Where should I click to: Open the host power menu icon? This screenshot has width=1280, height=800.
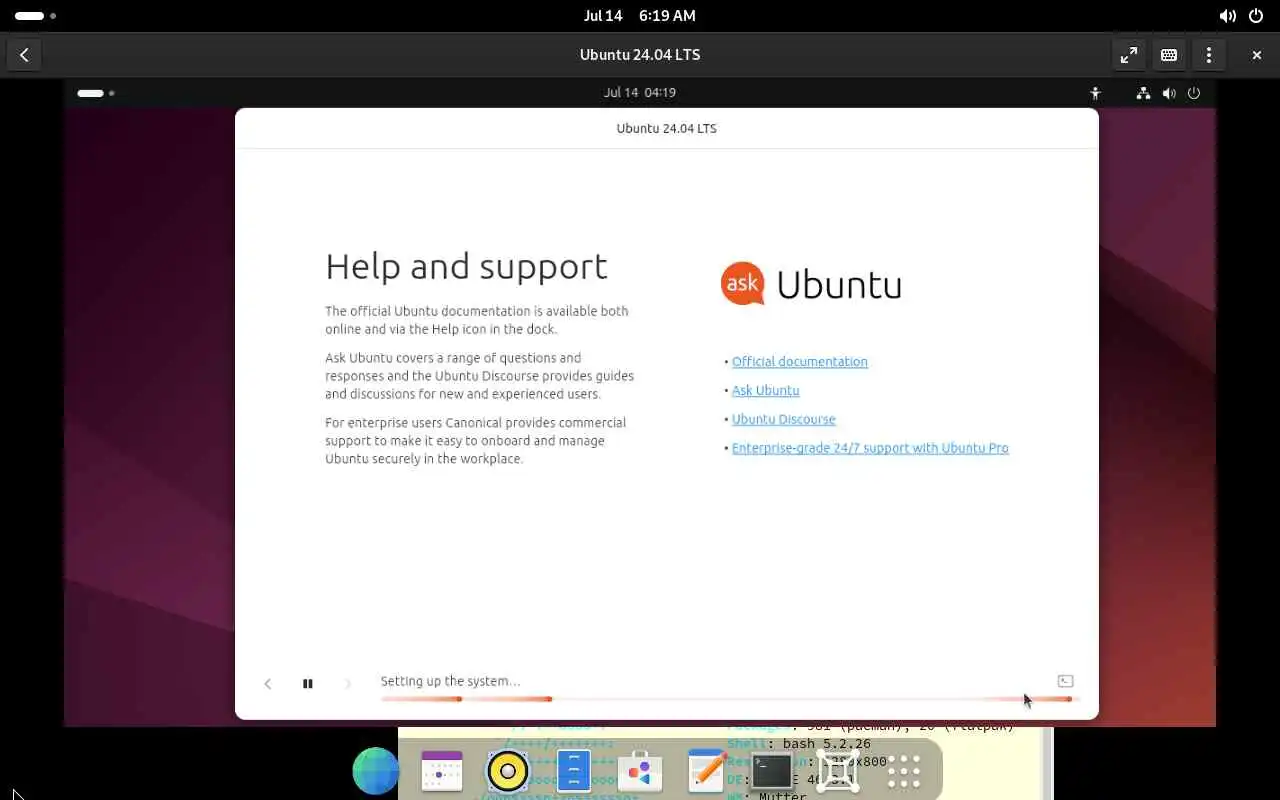[x=1257, y=16]
